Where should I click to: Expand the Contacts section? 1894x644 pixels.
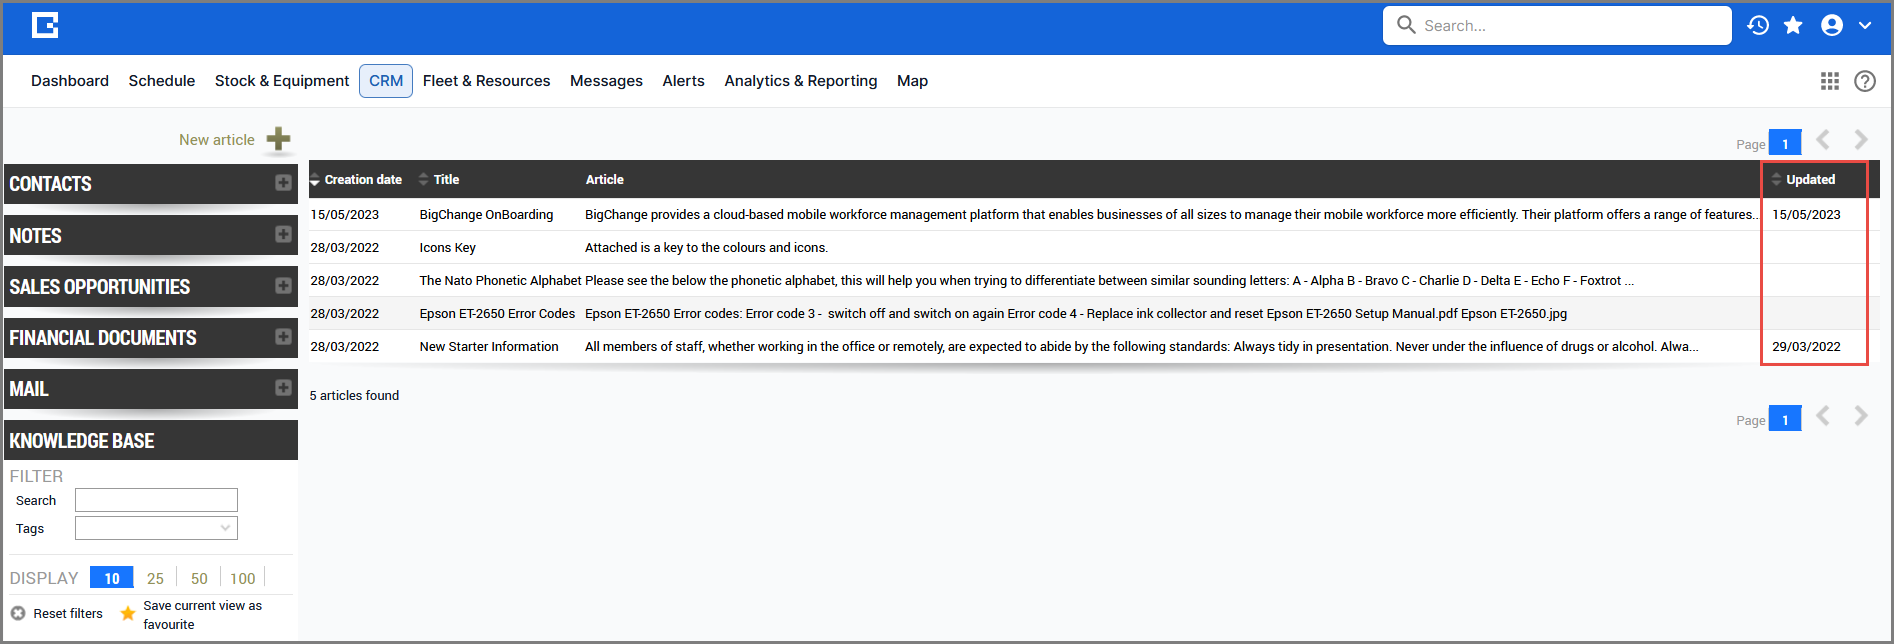pos(283,183)
